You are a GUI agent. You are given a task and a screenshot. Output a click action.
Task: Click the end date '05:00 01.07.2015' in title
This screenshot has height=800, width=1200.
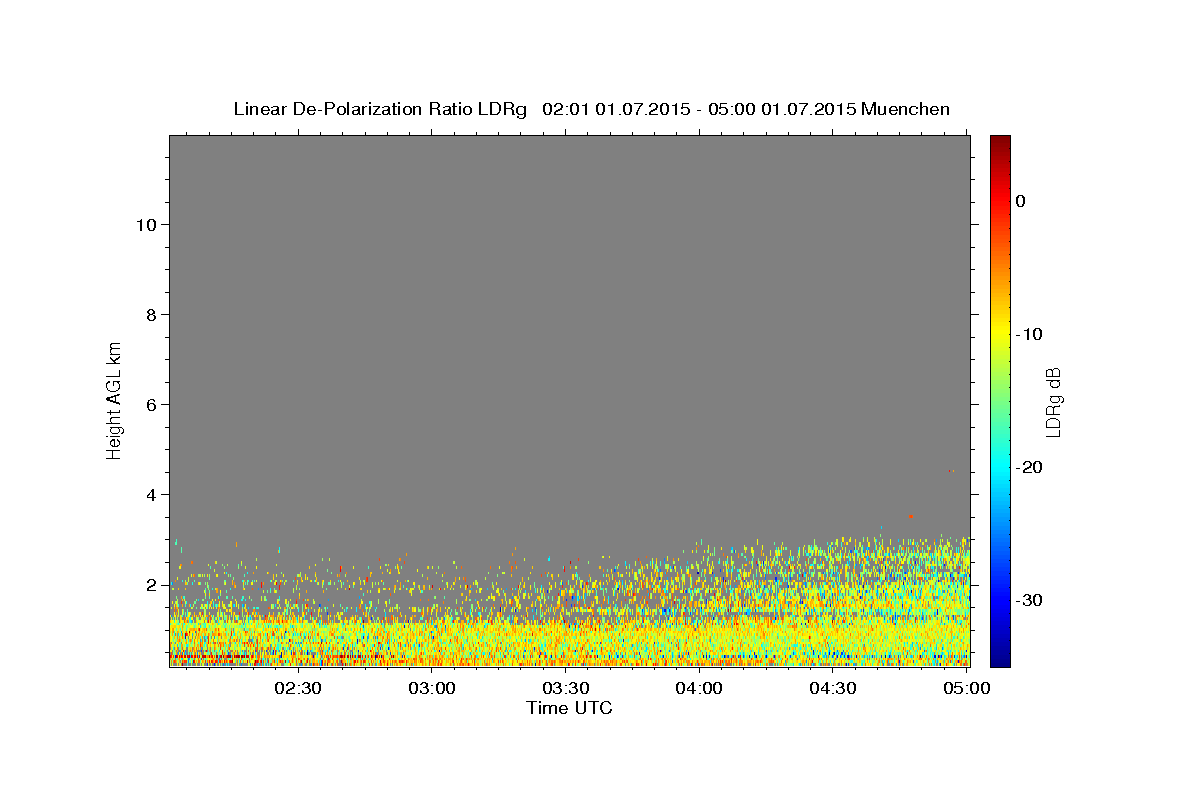[781, 109]
